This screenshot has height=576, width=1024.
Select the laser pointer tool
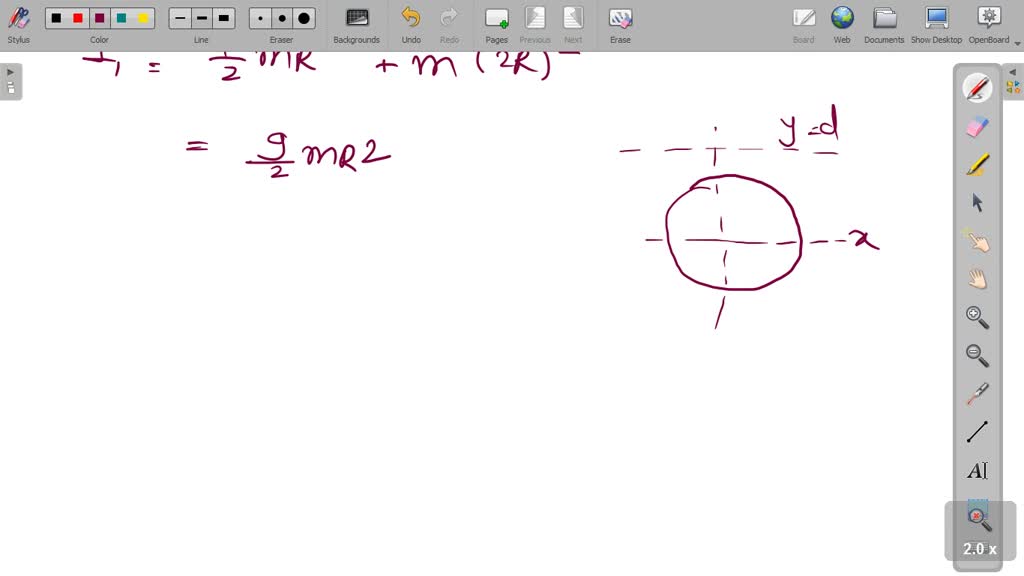977,394
